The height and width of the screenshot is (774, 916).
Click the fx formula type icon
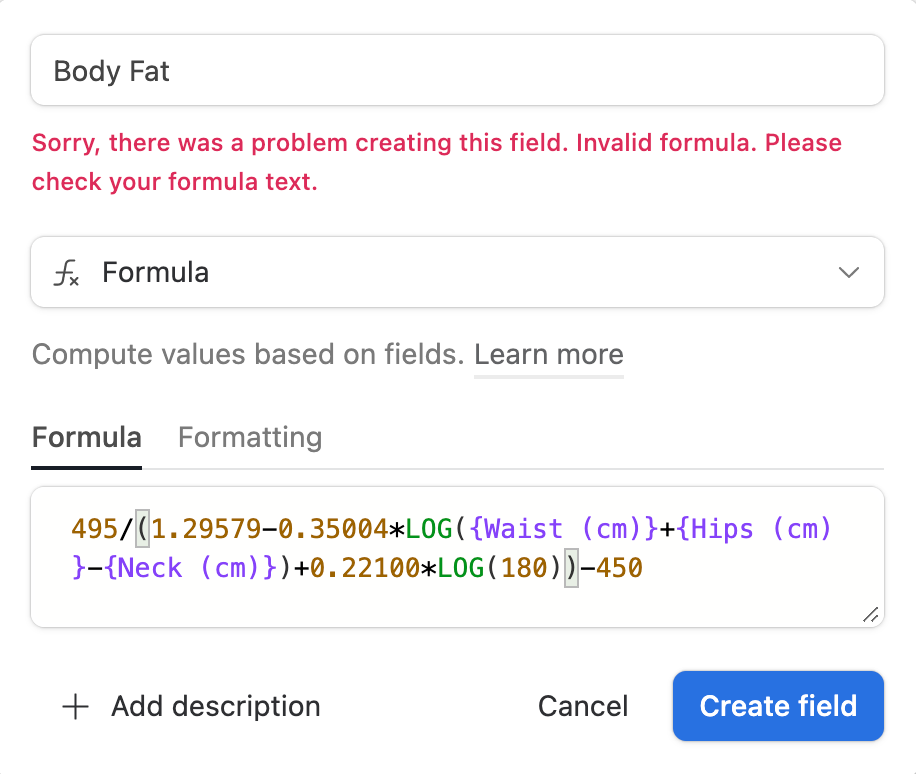pos(67,273)
